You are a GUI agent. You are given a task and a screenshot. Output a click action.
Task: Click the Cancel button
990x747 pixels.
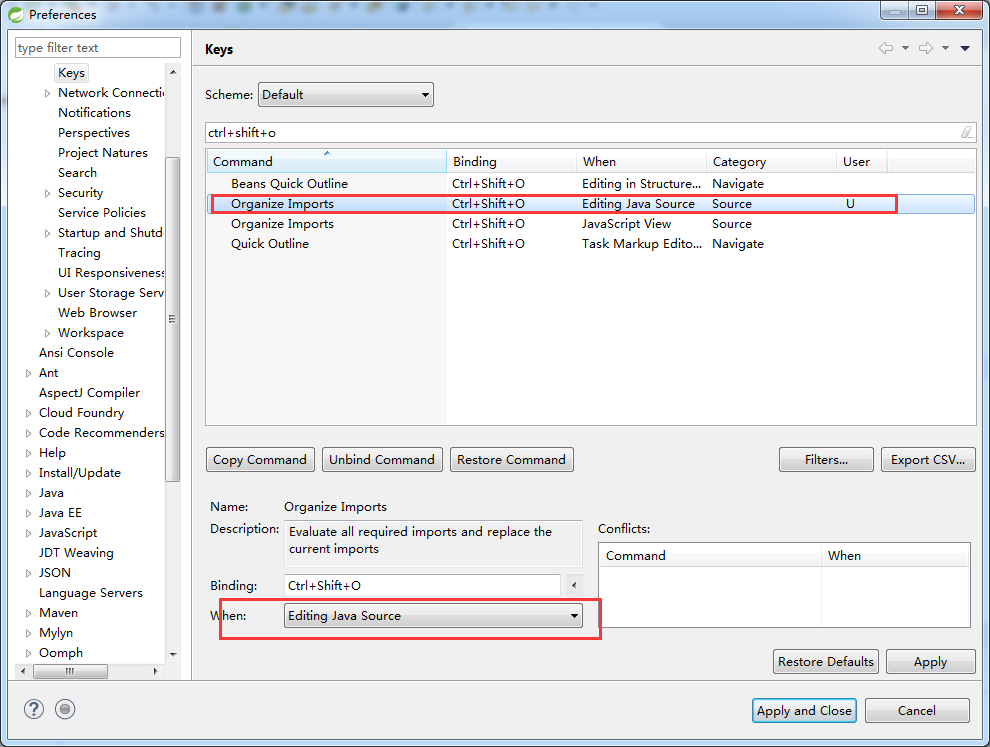tap(917, 710)
